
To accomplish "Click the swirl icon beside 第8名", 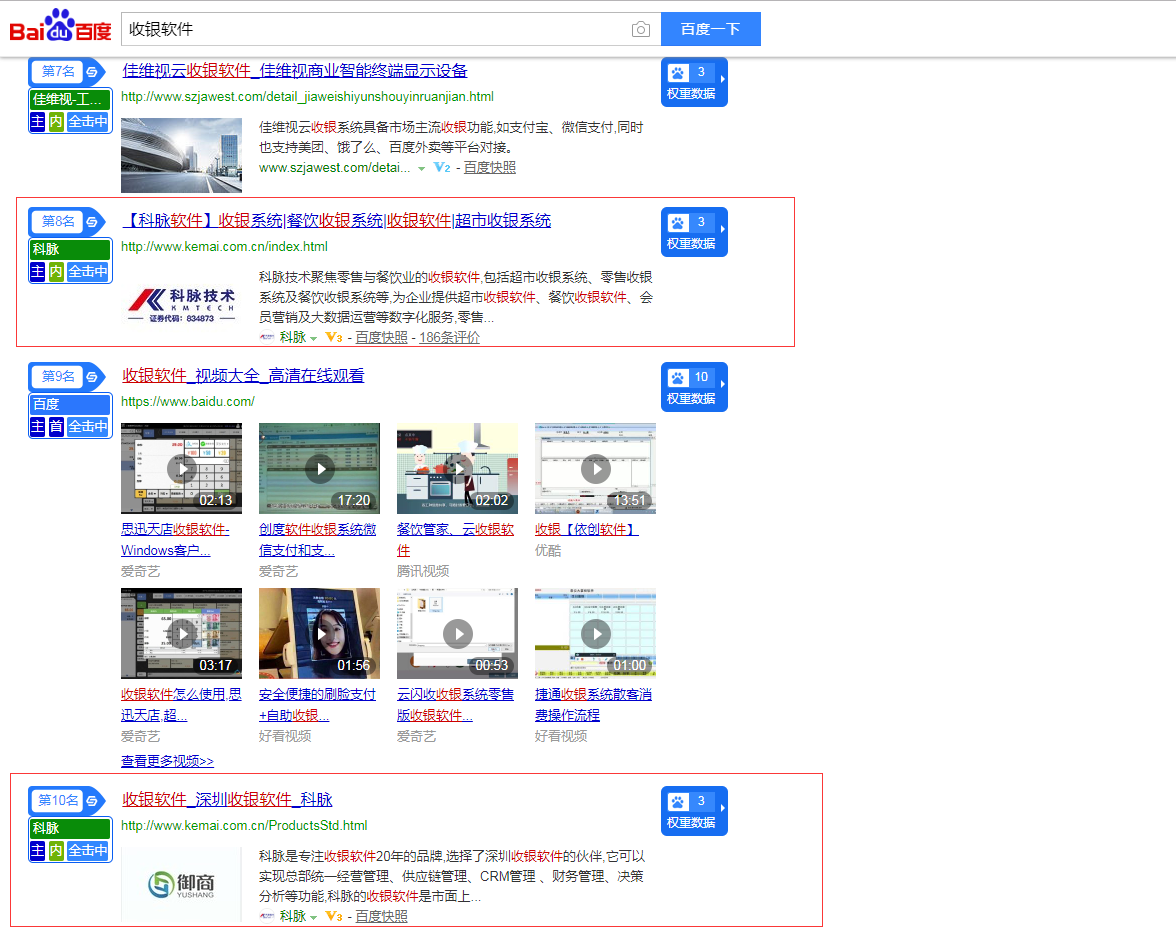I will point(92,222).
